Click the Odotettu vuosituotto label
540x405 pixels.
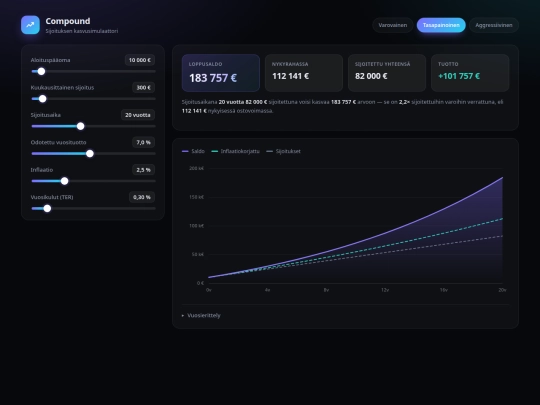(58, 142)
